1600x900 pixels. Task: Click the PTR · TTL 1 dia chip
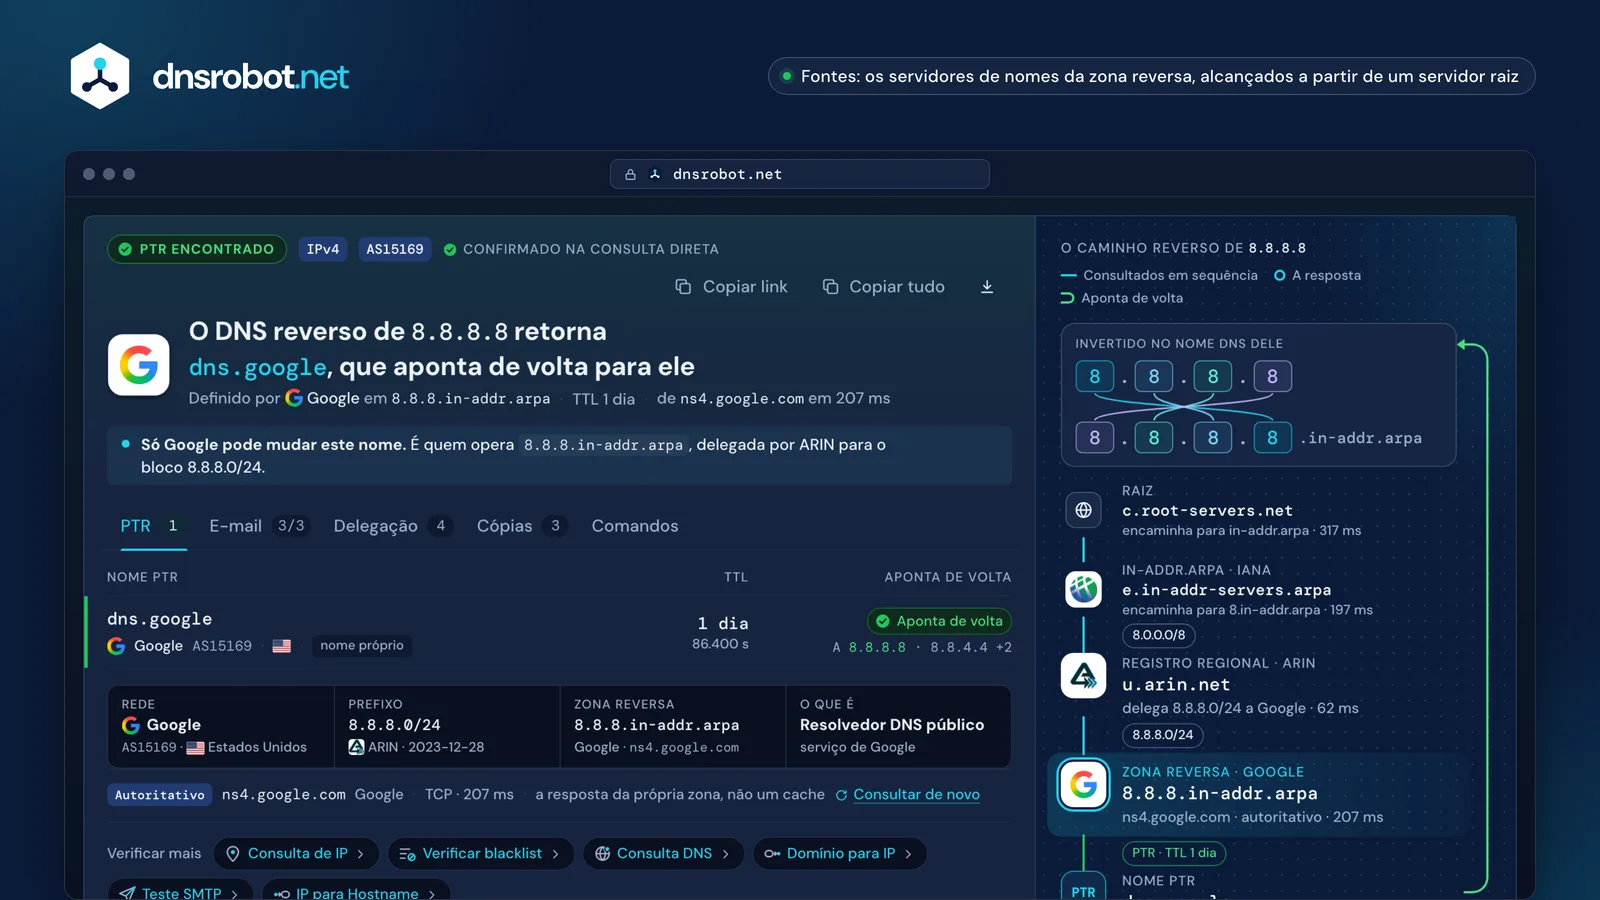pyautogui.click(x=1174, y=853)
